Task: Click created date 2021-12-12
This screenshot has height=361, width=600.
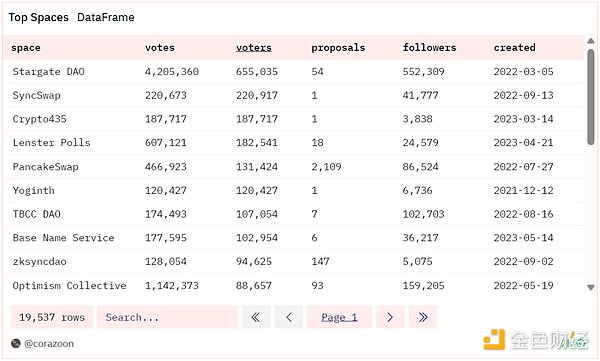Action: coord(523,191)
